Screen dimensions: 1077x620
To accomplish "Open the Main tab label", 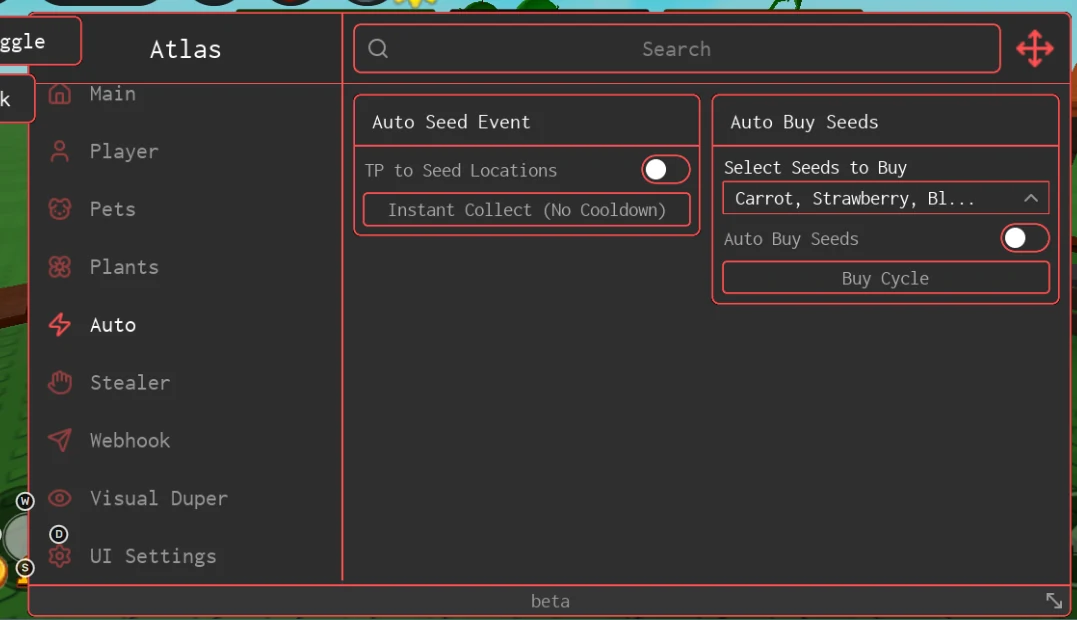I will [x=113, y=94].
